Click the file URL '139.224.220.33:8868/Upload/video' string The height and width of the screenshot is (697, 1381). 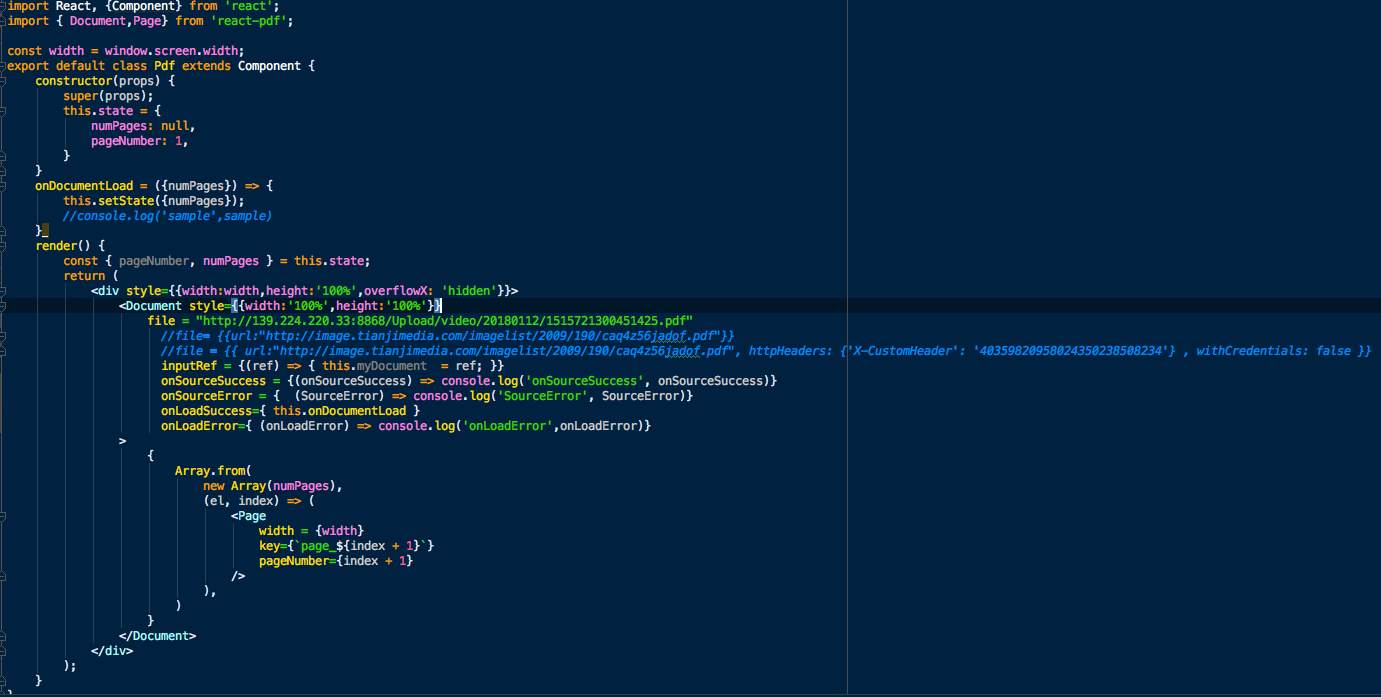[x=444, y=321]
